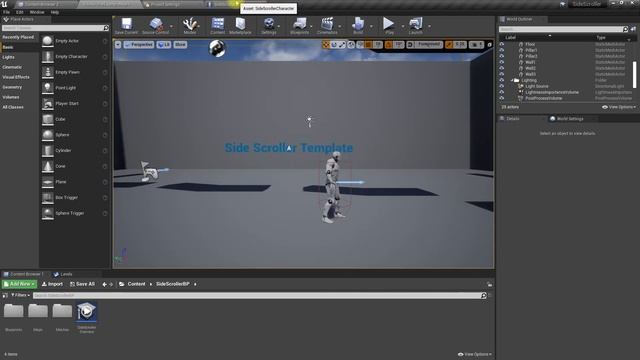Viewport: 640px width, 360px height.
Task: Toggle visibility of Wall3 actor
Action: tap(502, 74)
